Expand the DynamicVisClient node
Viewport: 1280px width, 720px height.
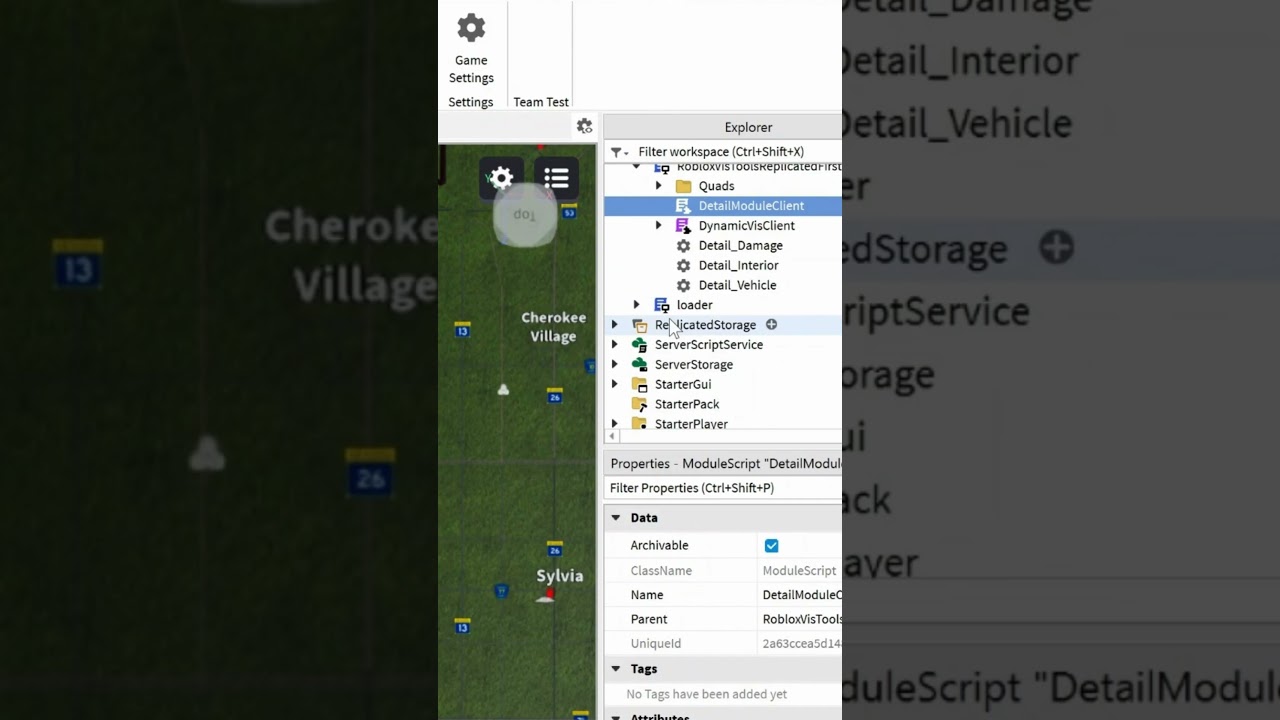pyautogui.click(x=658, y=226)
